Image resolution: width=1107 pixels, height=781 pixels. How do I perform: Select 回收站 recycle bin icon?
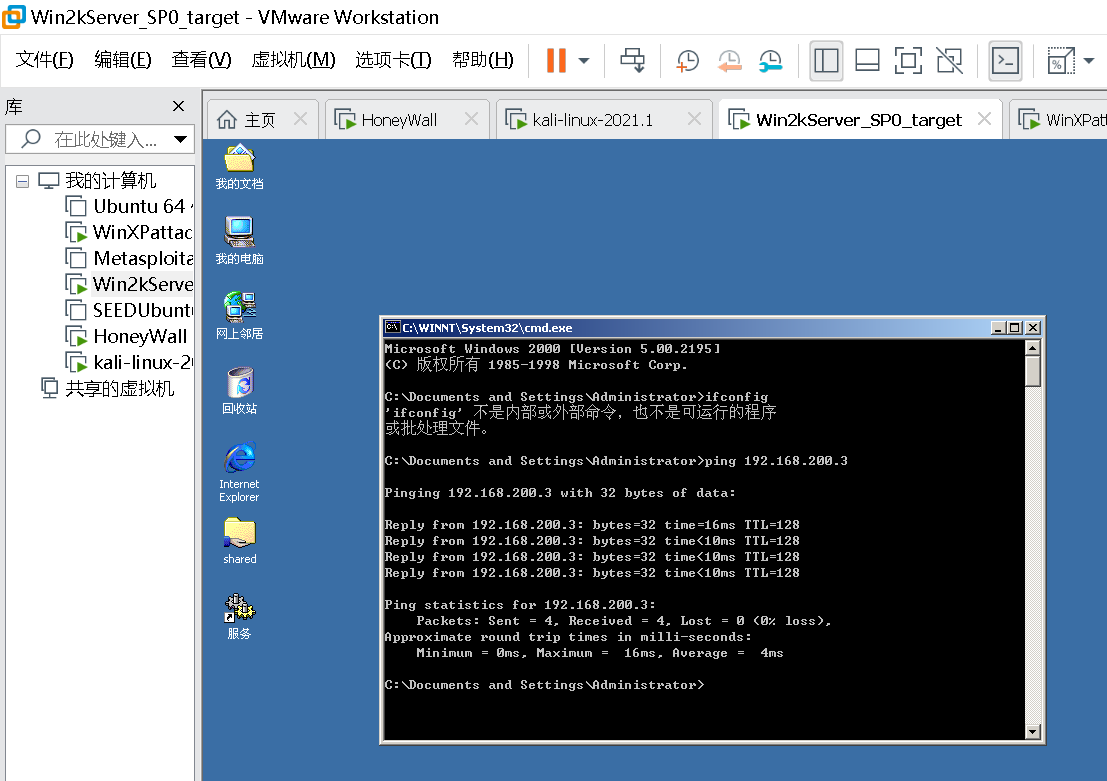(x=239, y=390)
